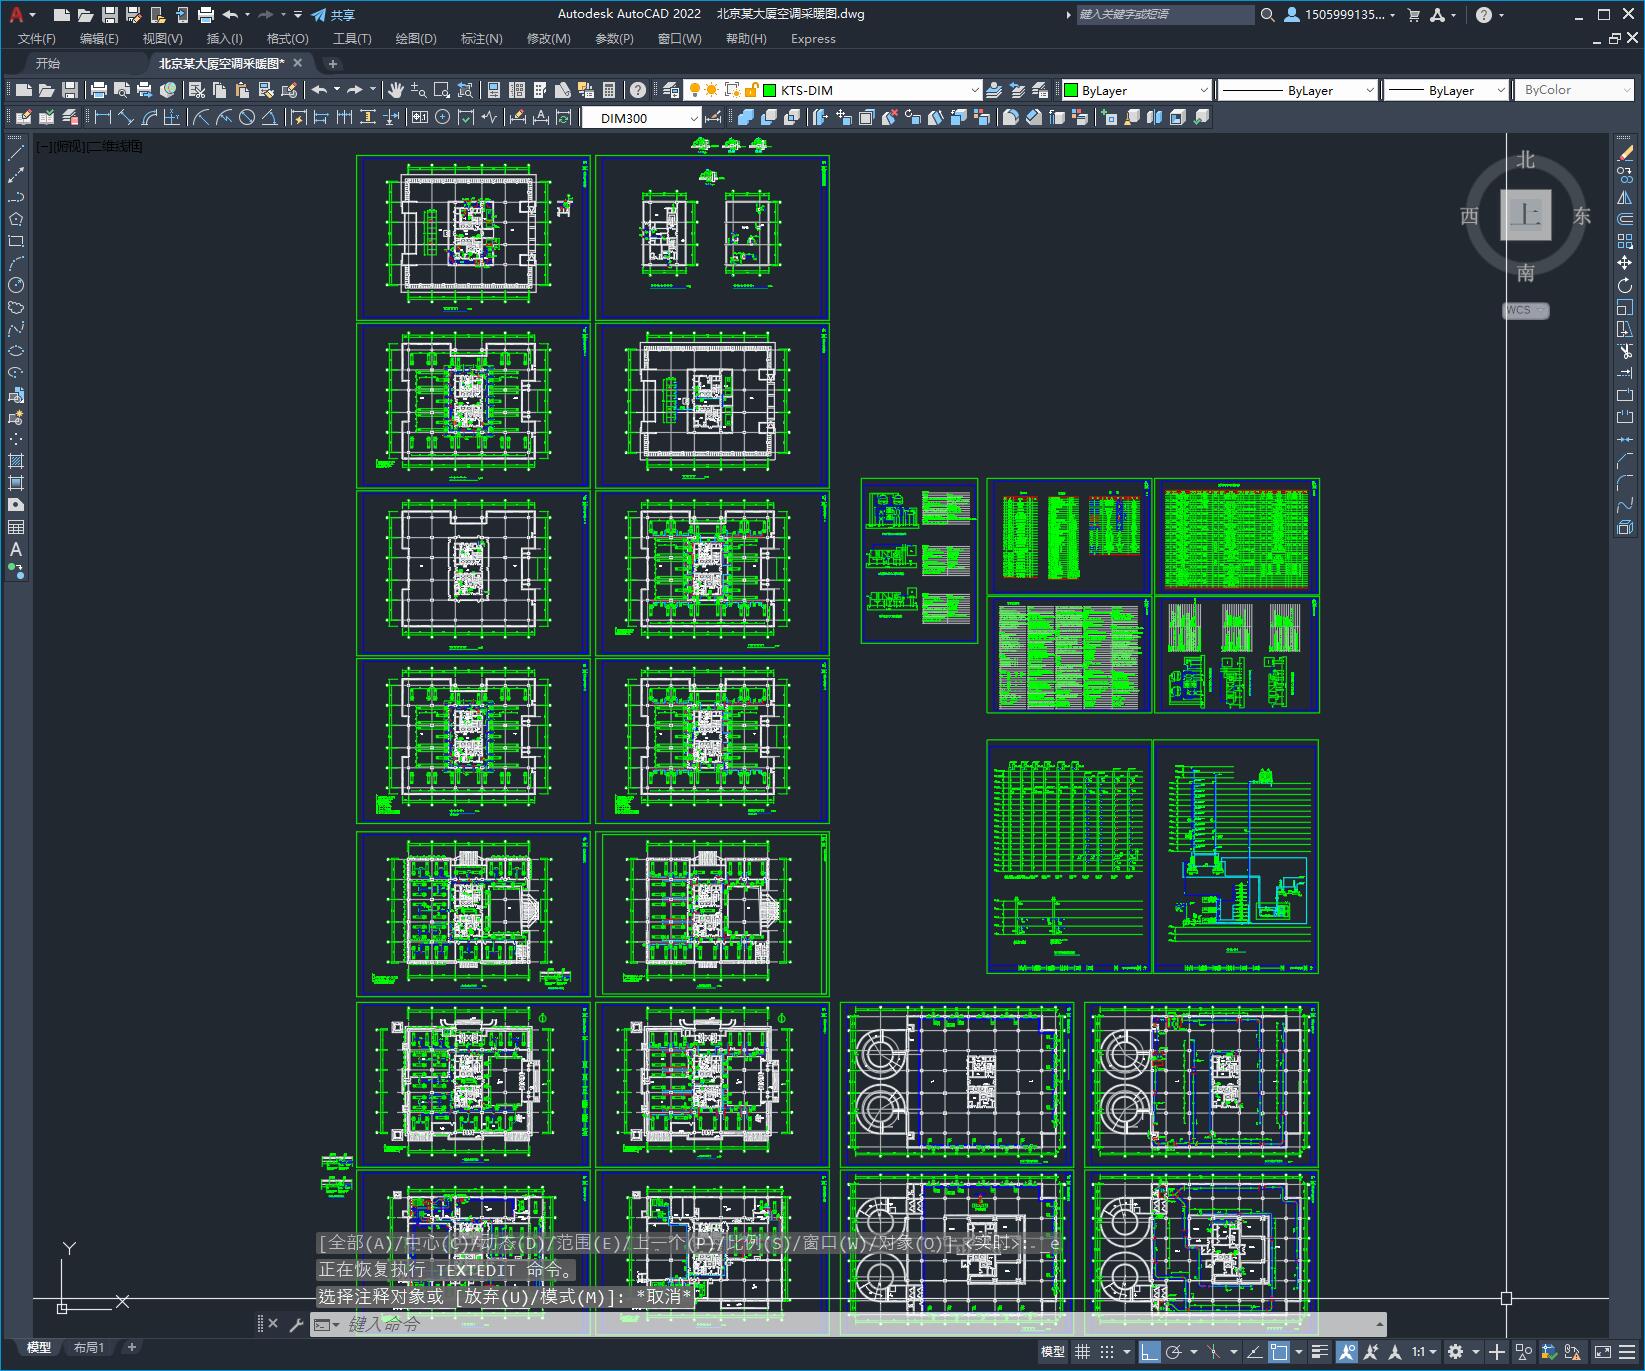
Task: Activate the Pan hand tool
Action: pyautogui.click(x=396, y=90)
